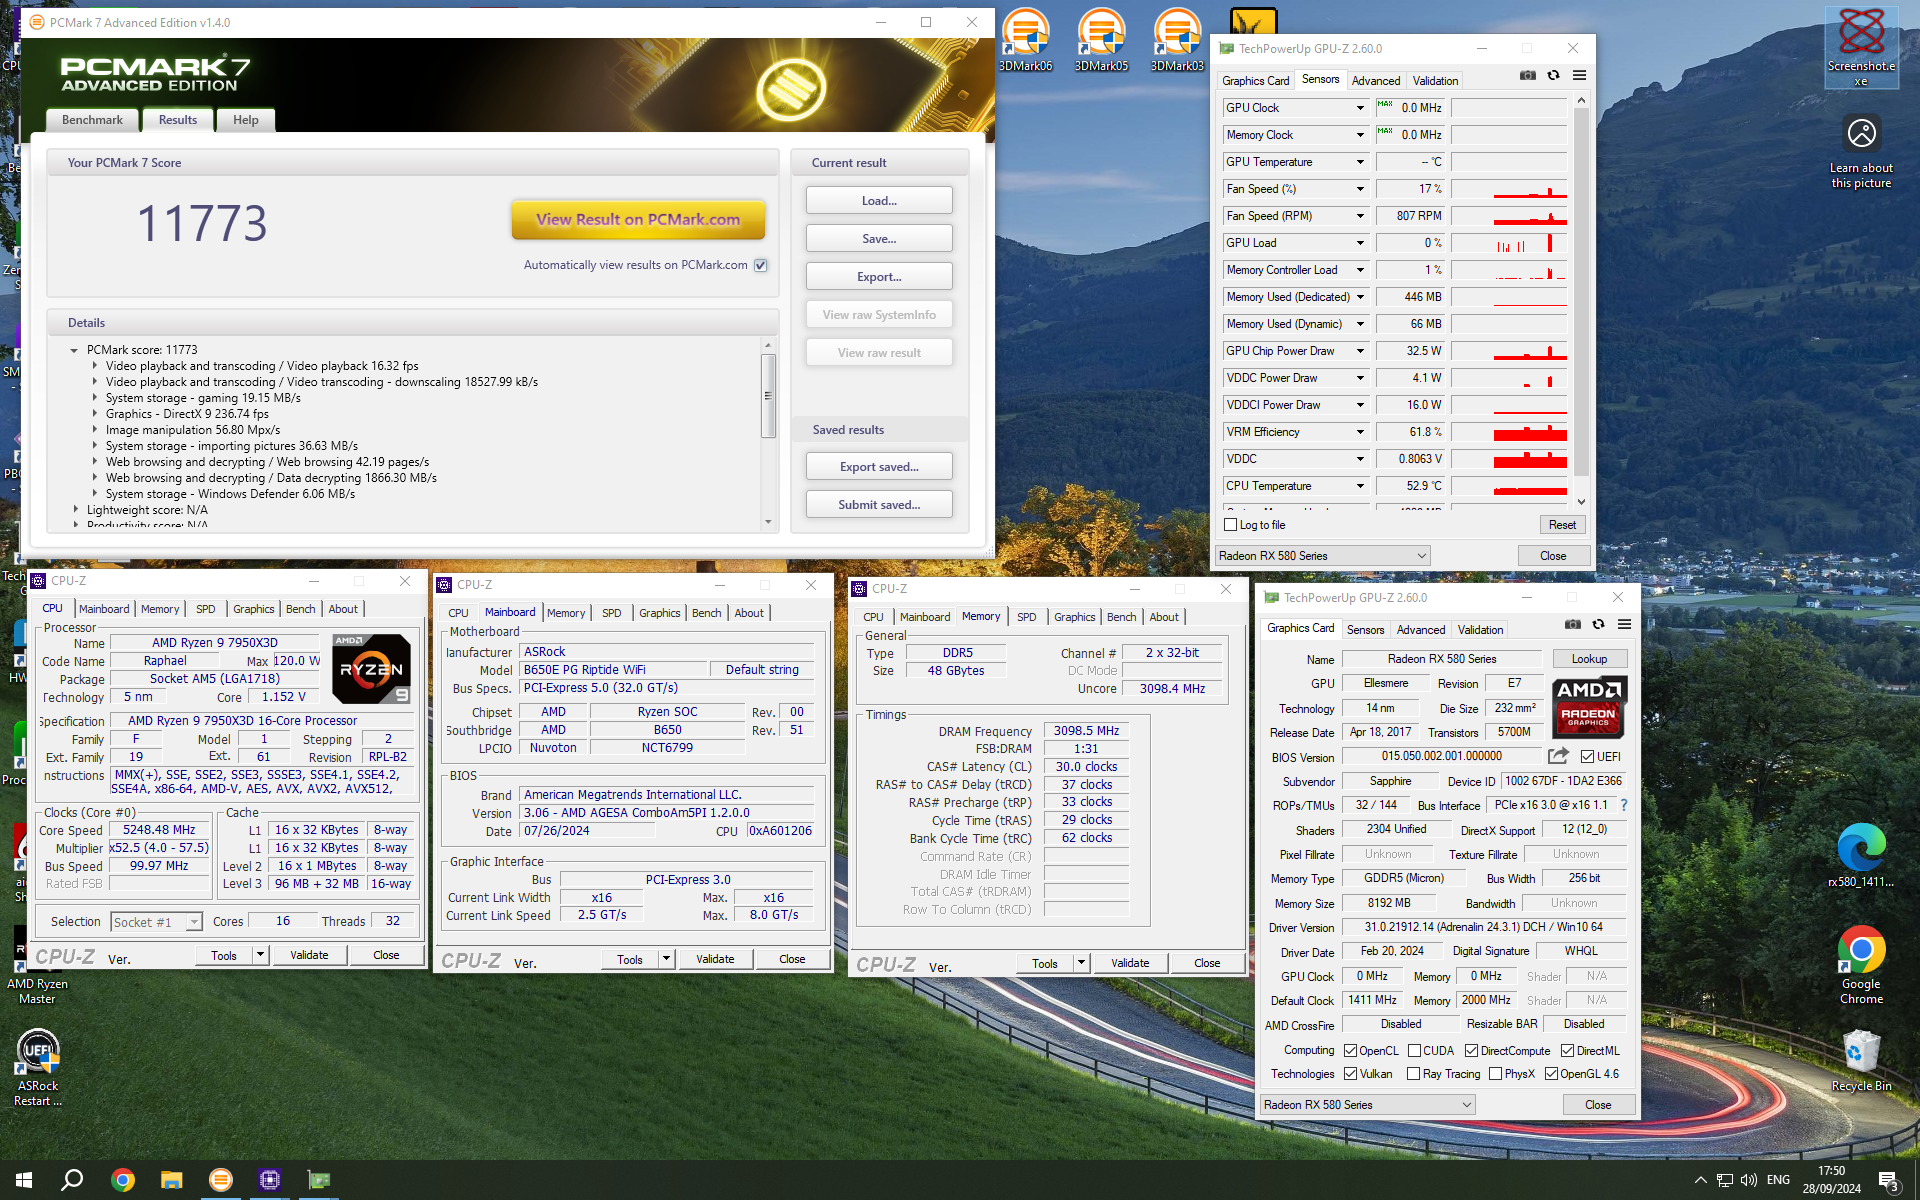Open Windows Start menu
Viewport: 1920px width, 1200px height.
coord(24,1180)
